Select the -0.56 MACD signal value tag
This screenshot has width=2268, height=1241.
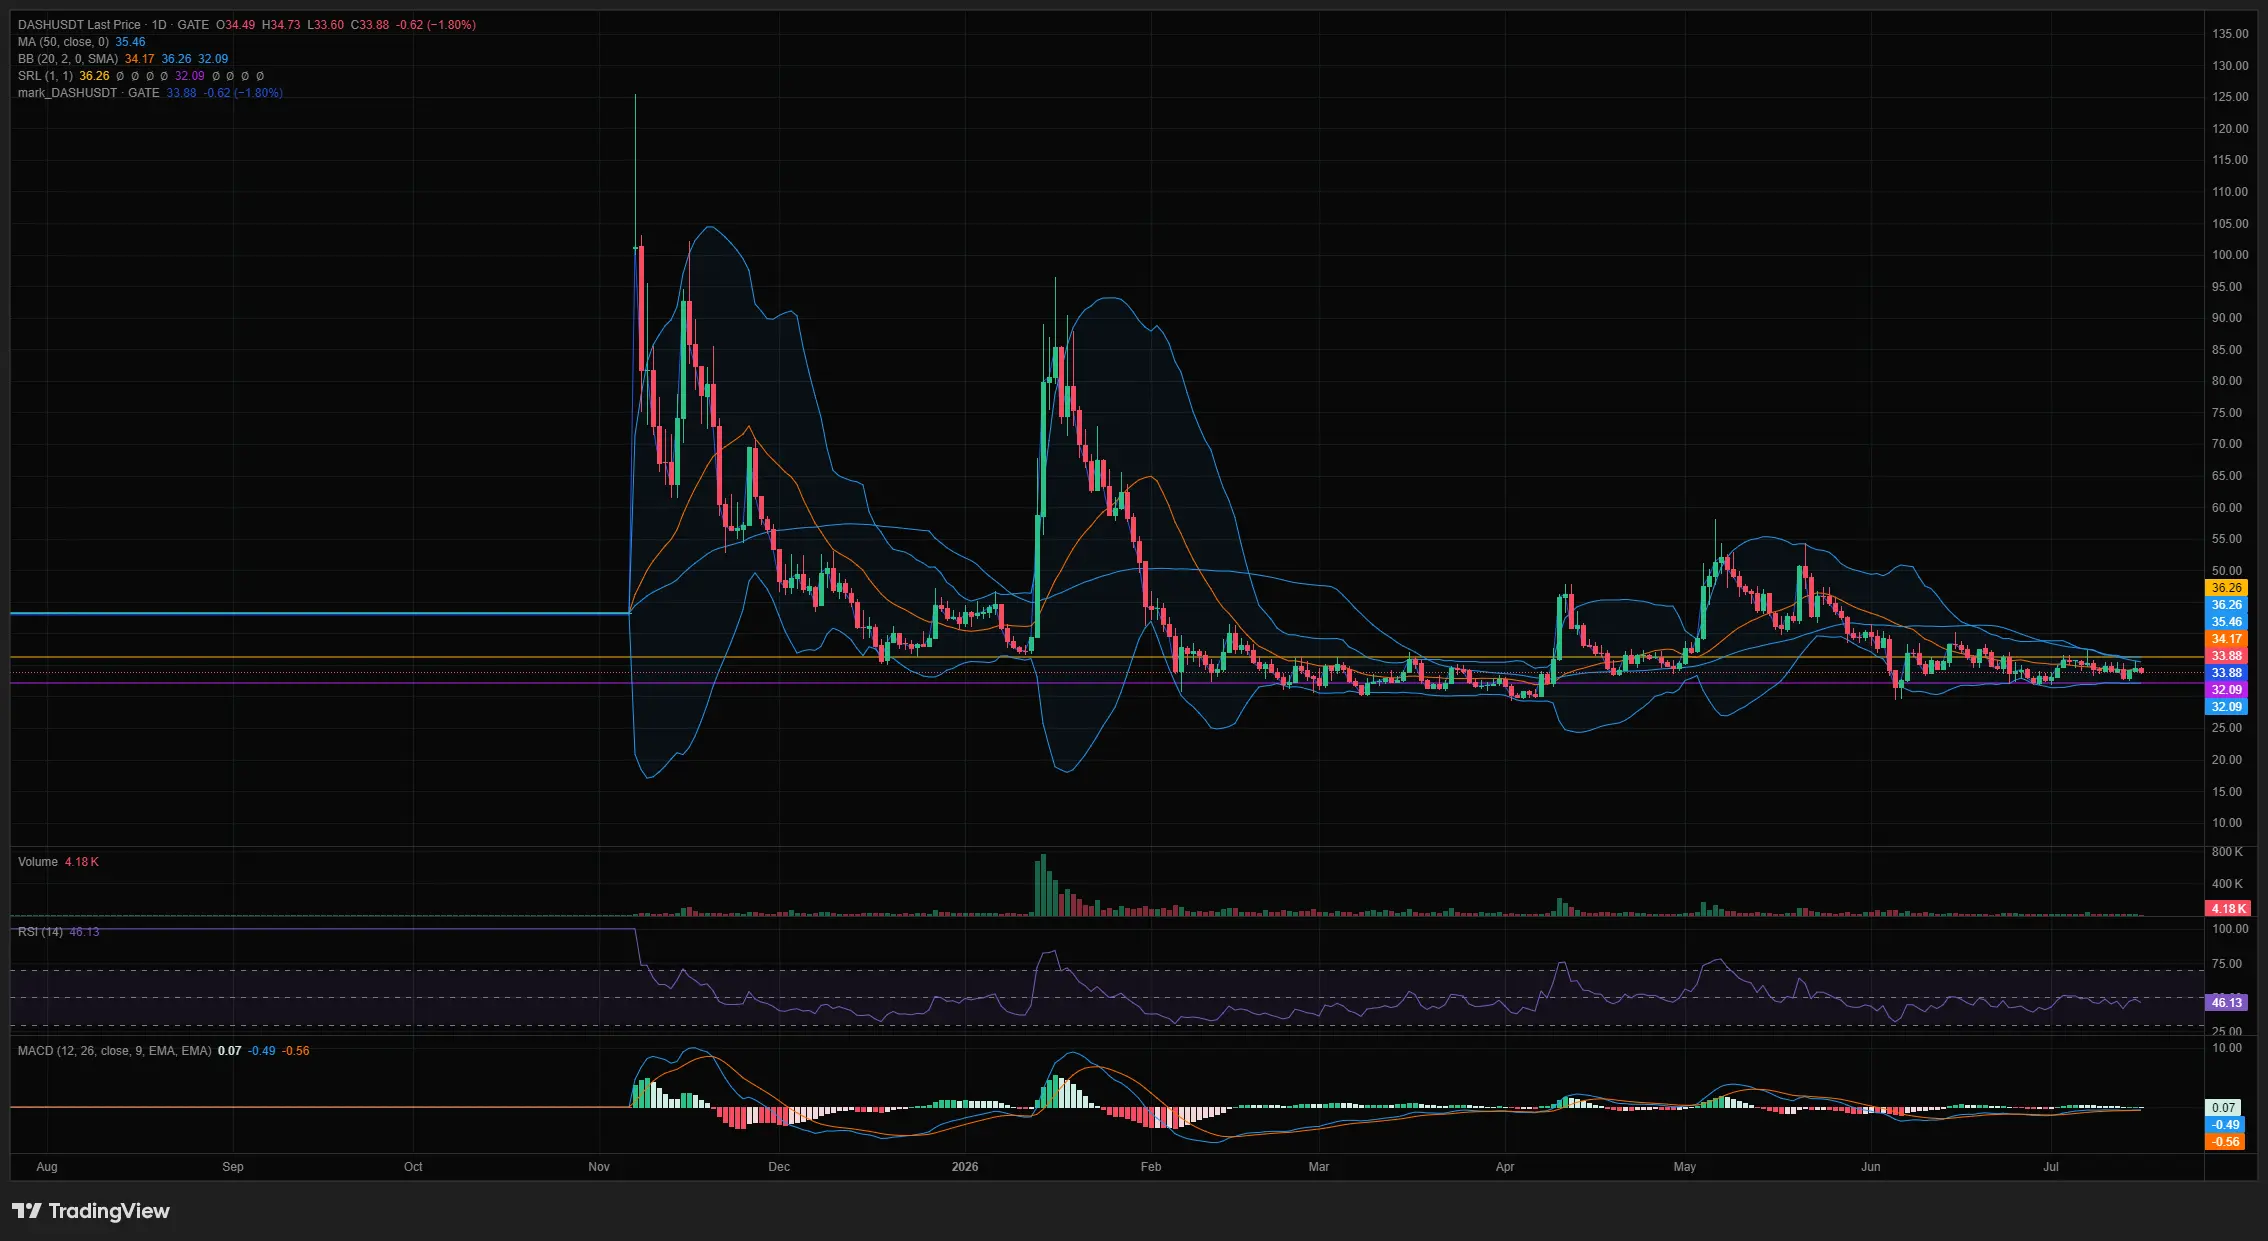(2226, 1142)
